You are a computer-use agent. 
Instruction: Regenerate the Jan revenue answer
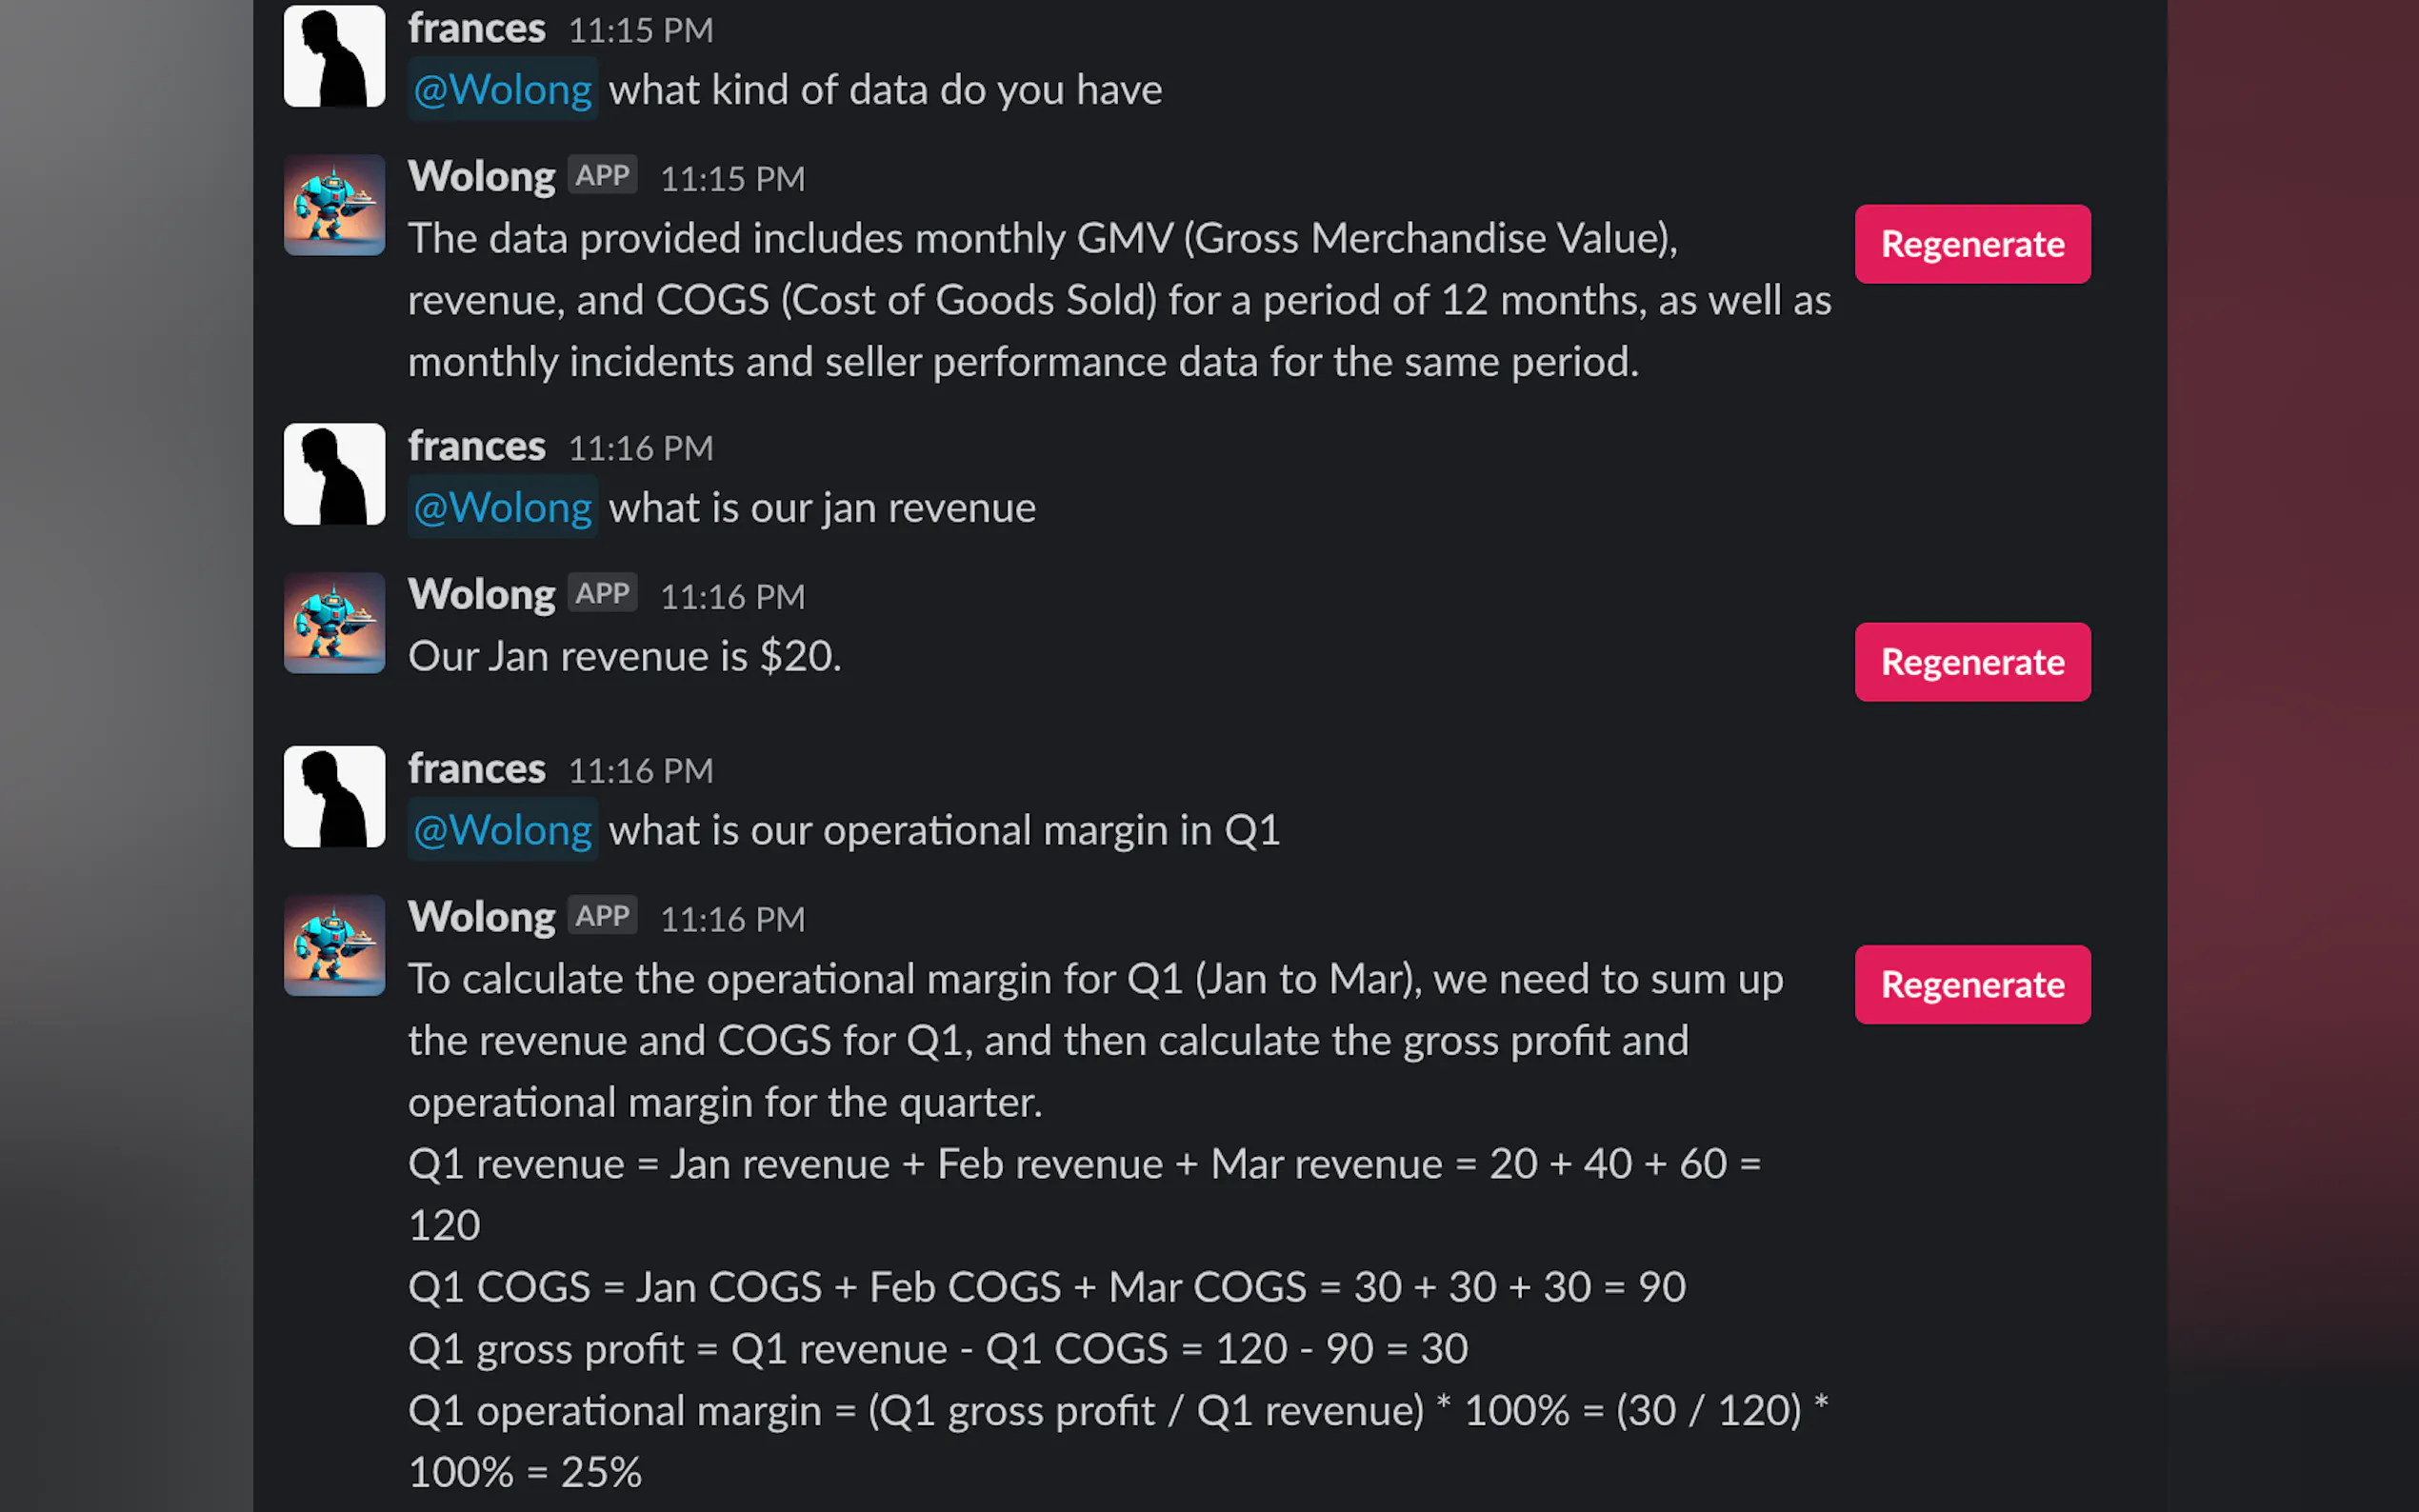(x=1971, y=662)
